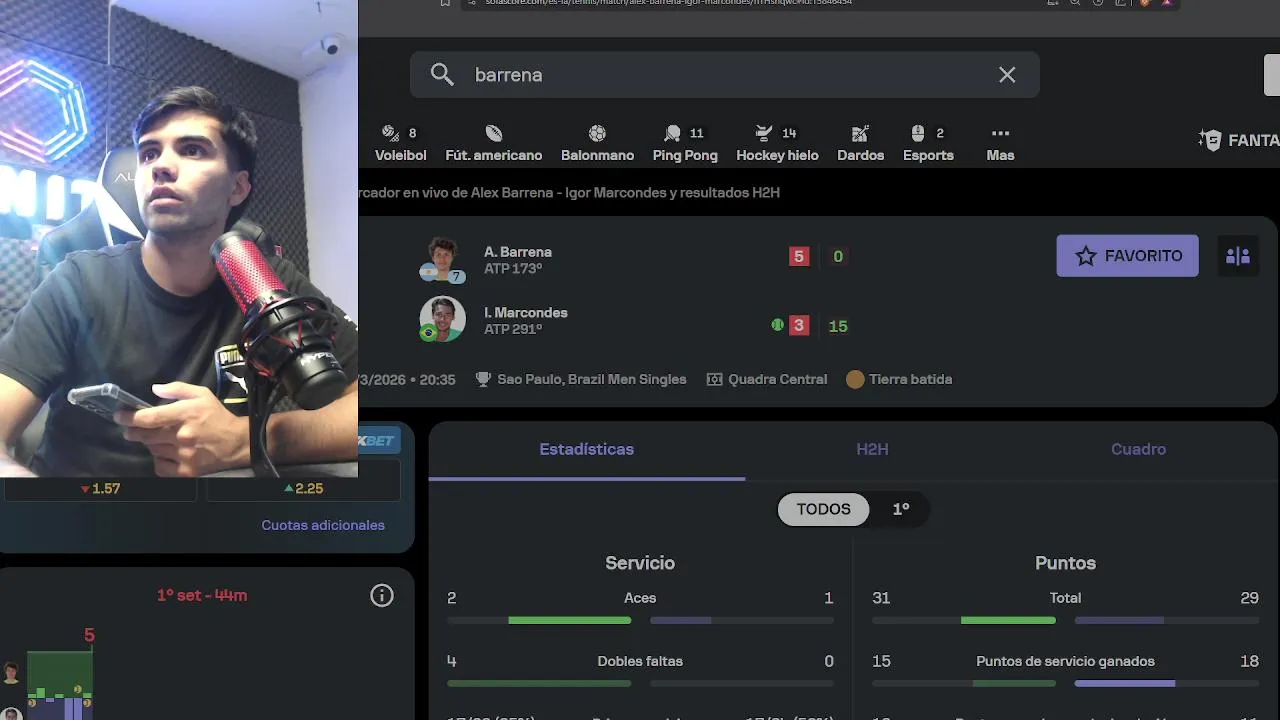Image resolution: width=1280 pixels, height=720 pixels.
Task: Switch to the H2H tab
Action: [x=872, y=450]
